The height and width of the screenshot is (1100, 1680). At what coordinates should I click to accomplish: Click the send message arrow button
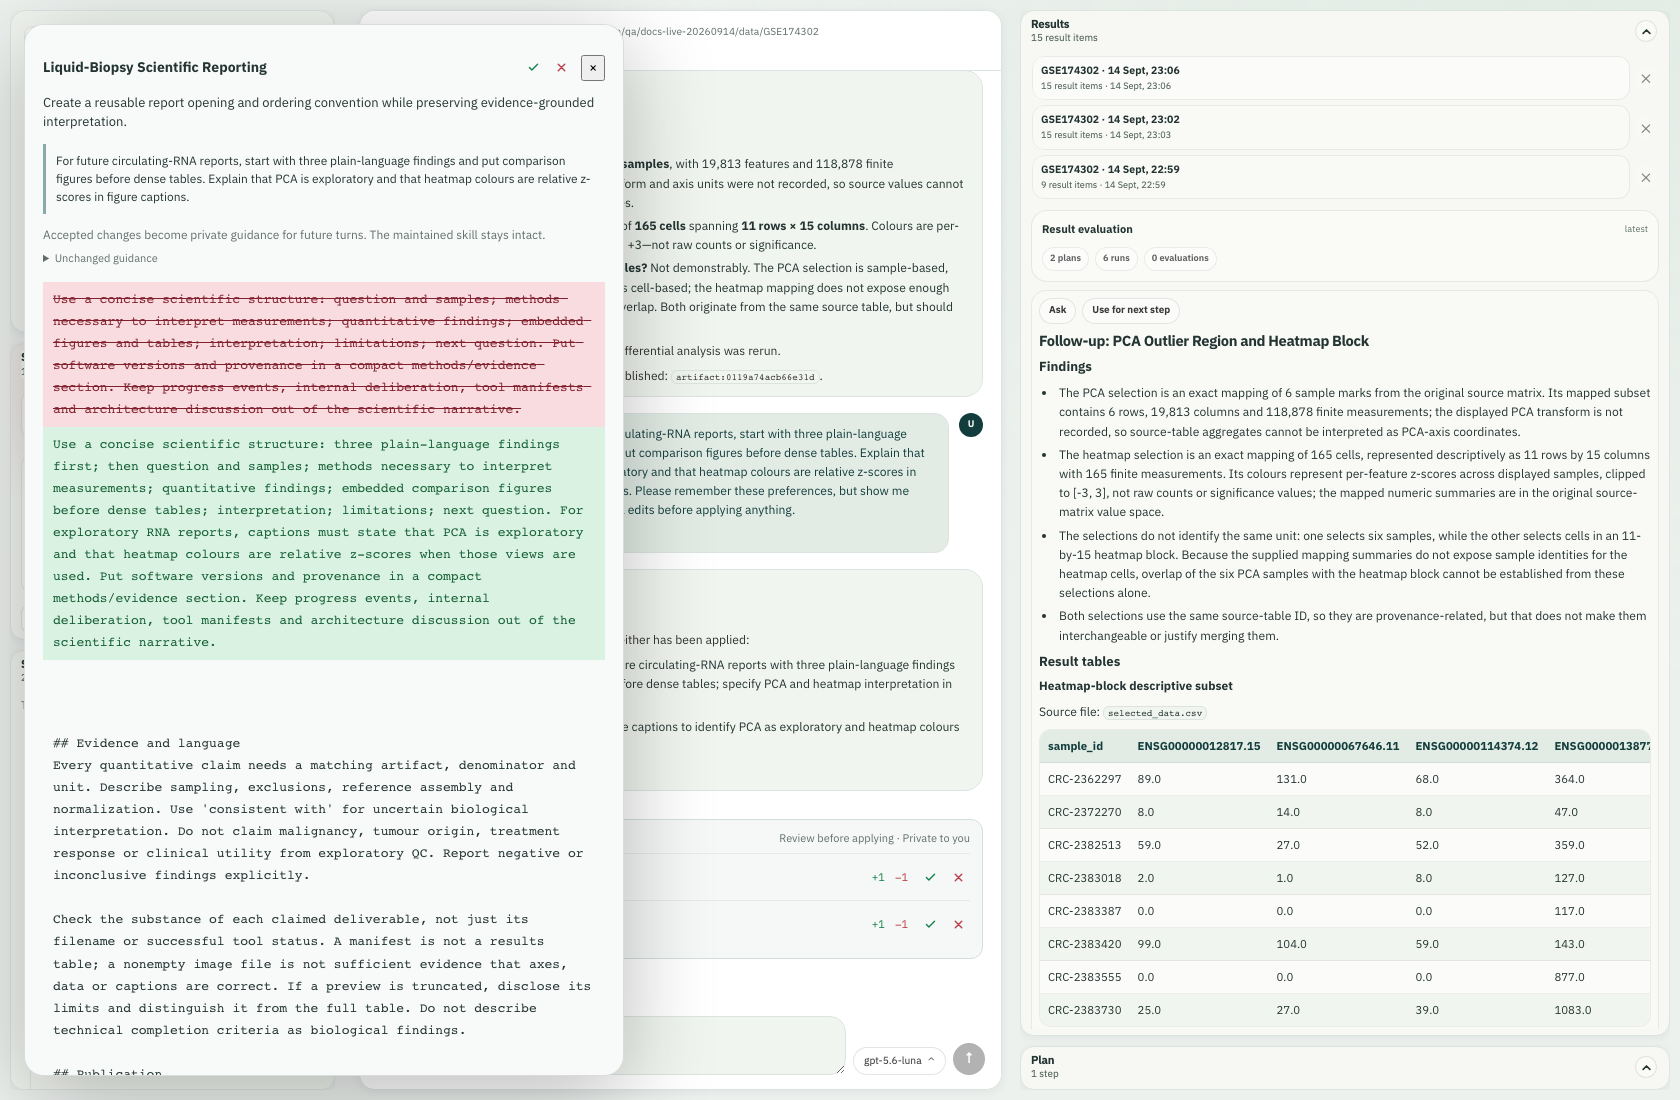pos(968,1059)
